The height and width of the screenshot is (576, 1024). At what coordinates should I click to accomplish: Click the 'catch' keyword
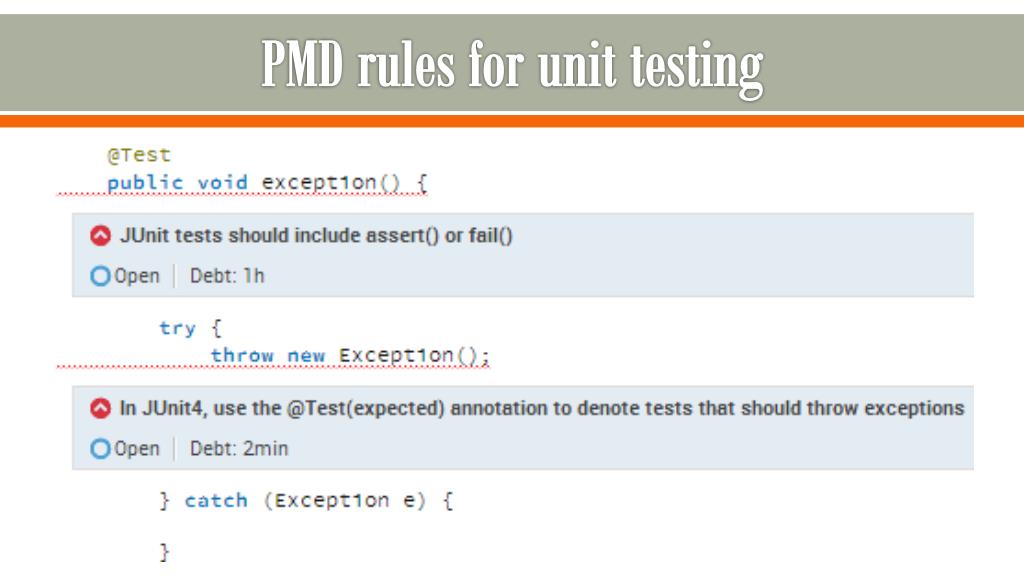216,501
